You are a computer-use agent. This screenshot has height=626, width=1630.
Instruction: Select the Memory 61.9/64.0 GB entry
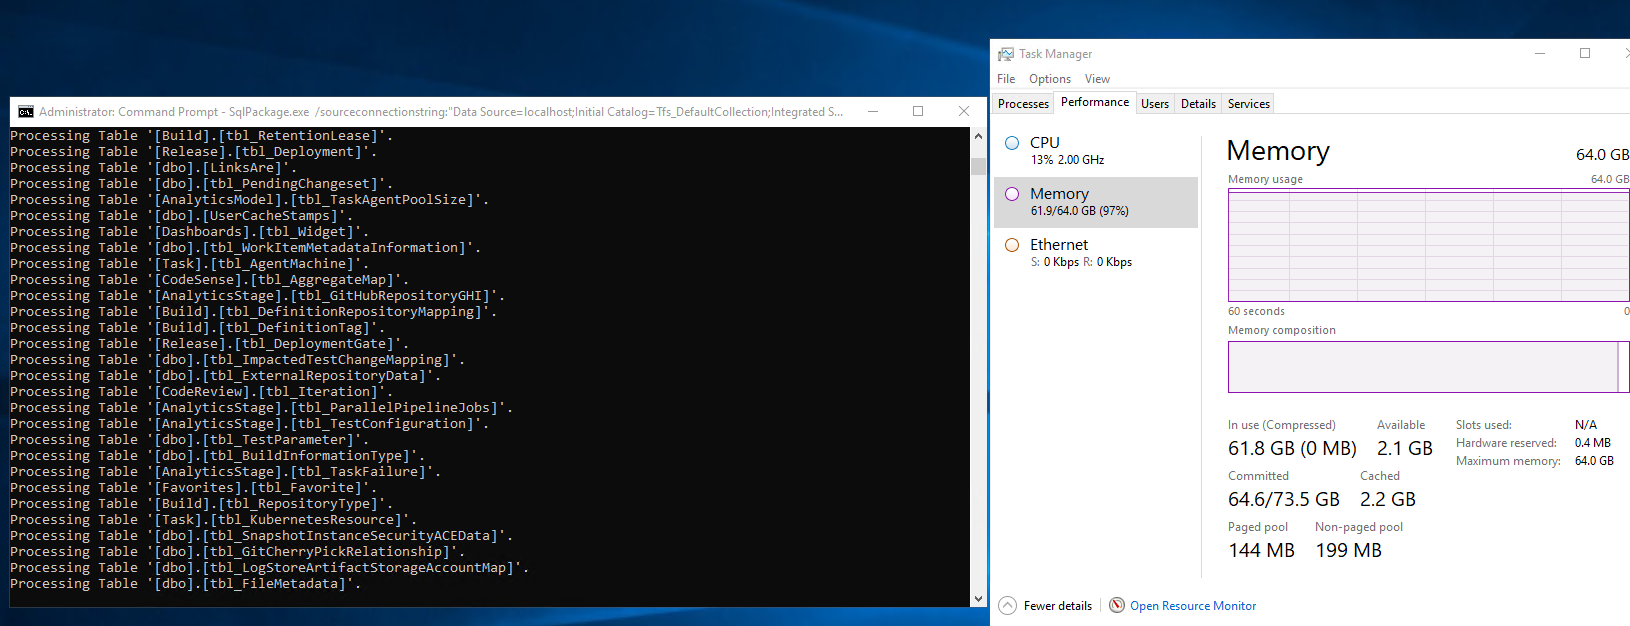point(1096,202)
